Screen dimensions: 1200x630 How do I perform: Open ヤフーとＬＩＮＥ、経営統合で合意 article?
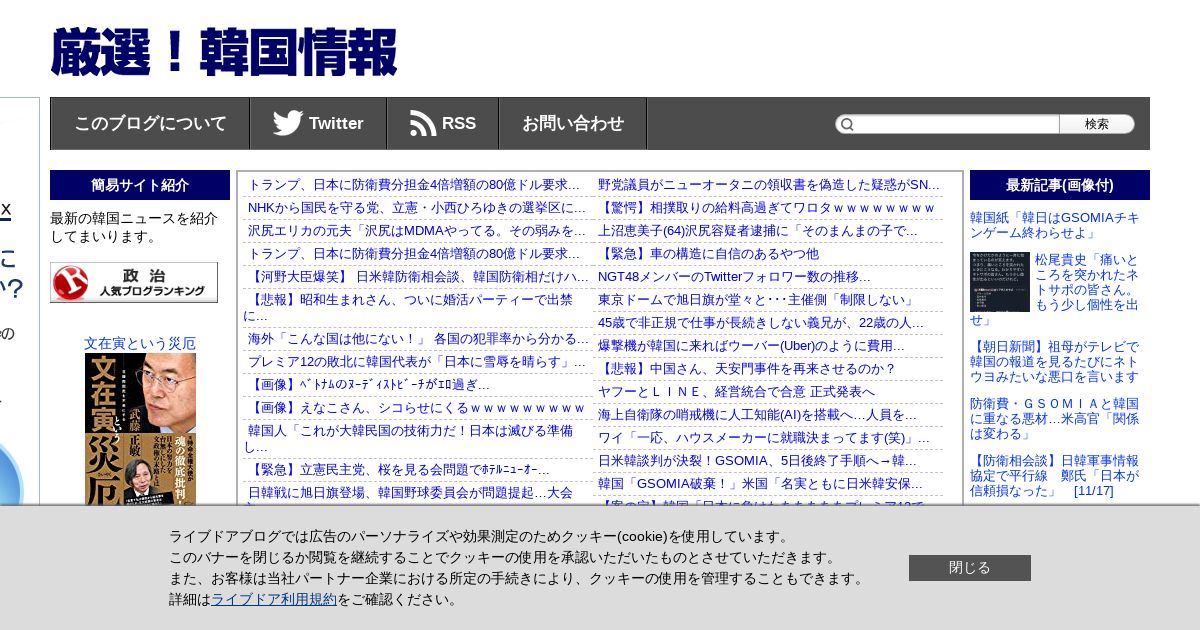point(736,391)
